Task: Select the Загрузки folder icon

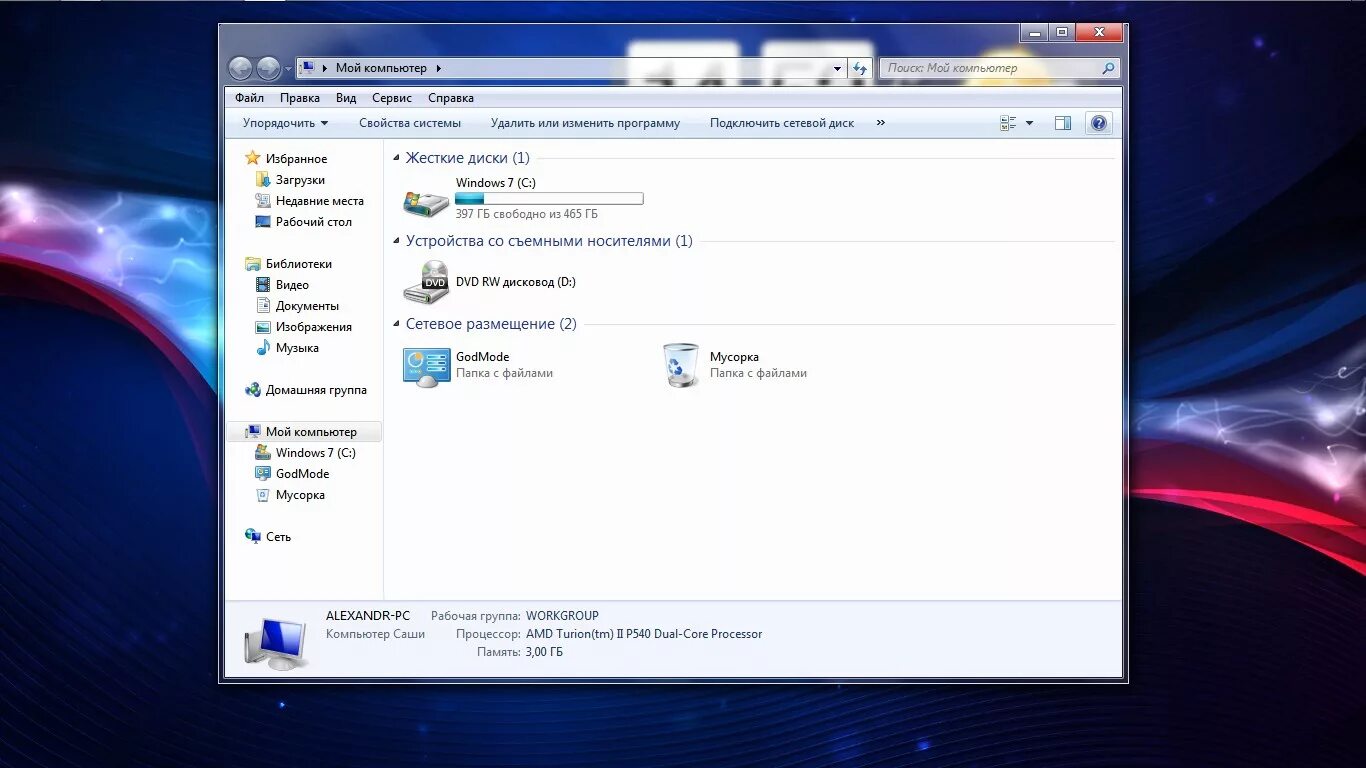Action: pyautogui.click(x=263, y=180)
